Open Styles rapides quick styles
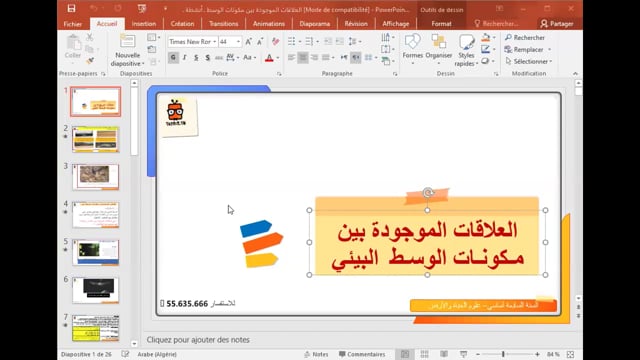This screenshot has height=360, width=640. [466, 50]
